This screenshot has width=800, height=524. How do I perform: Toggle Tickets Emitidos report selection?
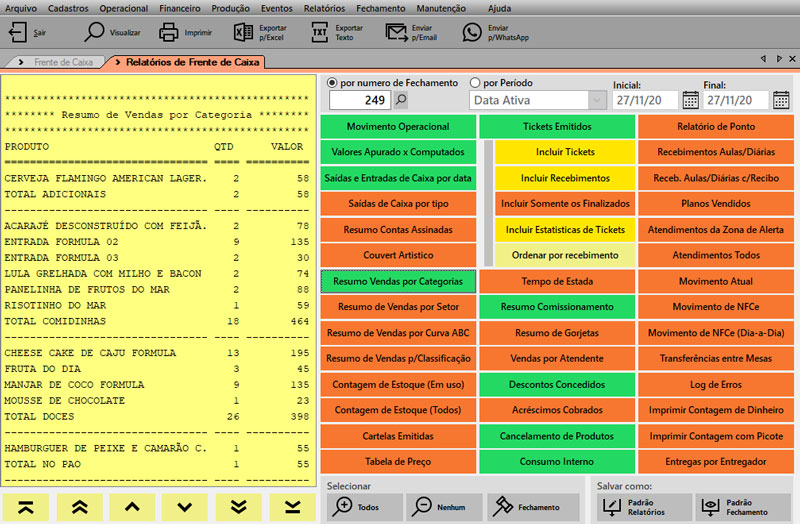(557, 127)
